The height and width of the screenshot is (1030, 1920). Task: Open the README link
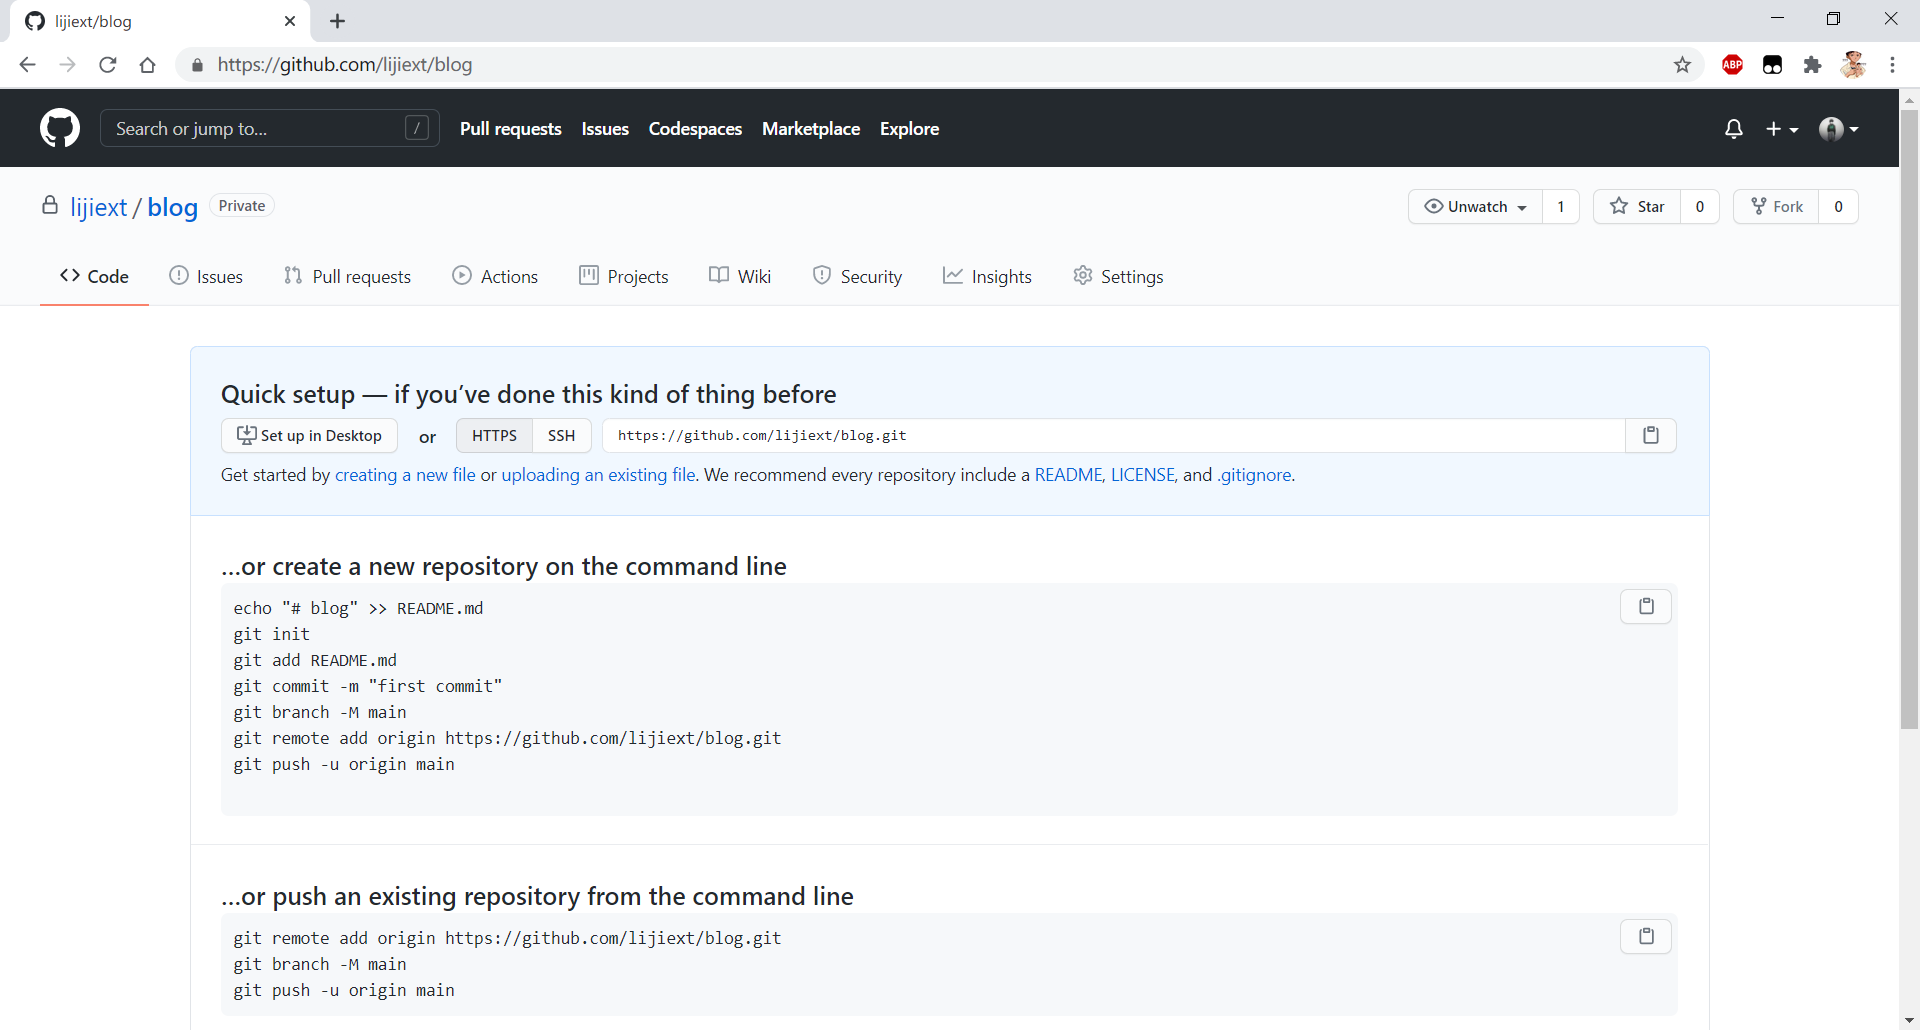(x=1068, y=475)
